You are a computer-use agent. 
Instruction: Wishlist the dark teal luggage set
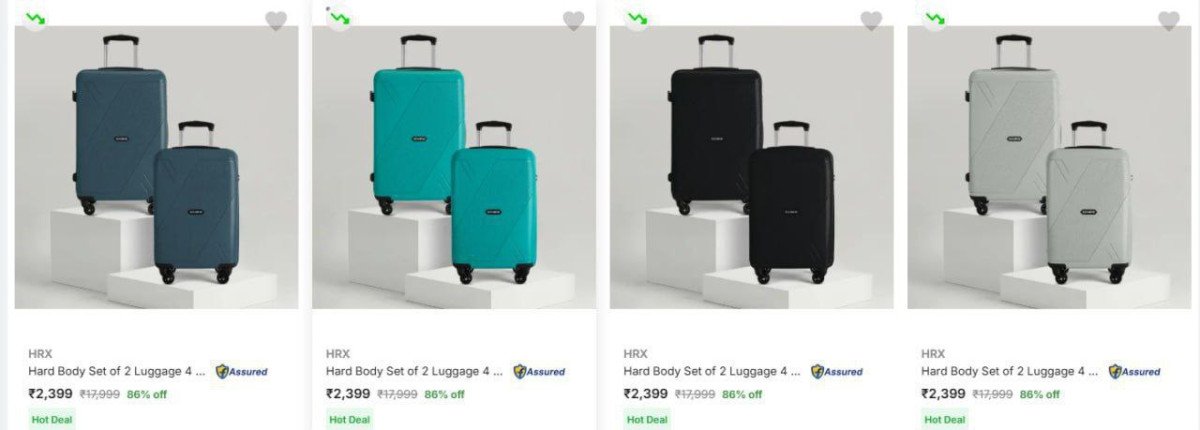click(x=276, y=21)
